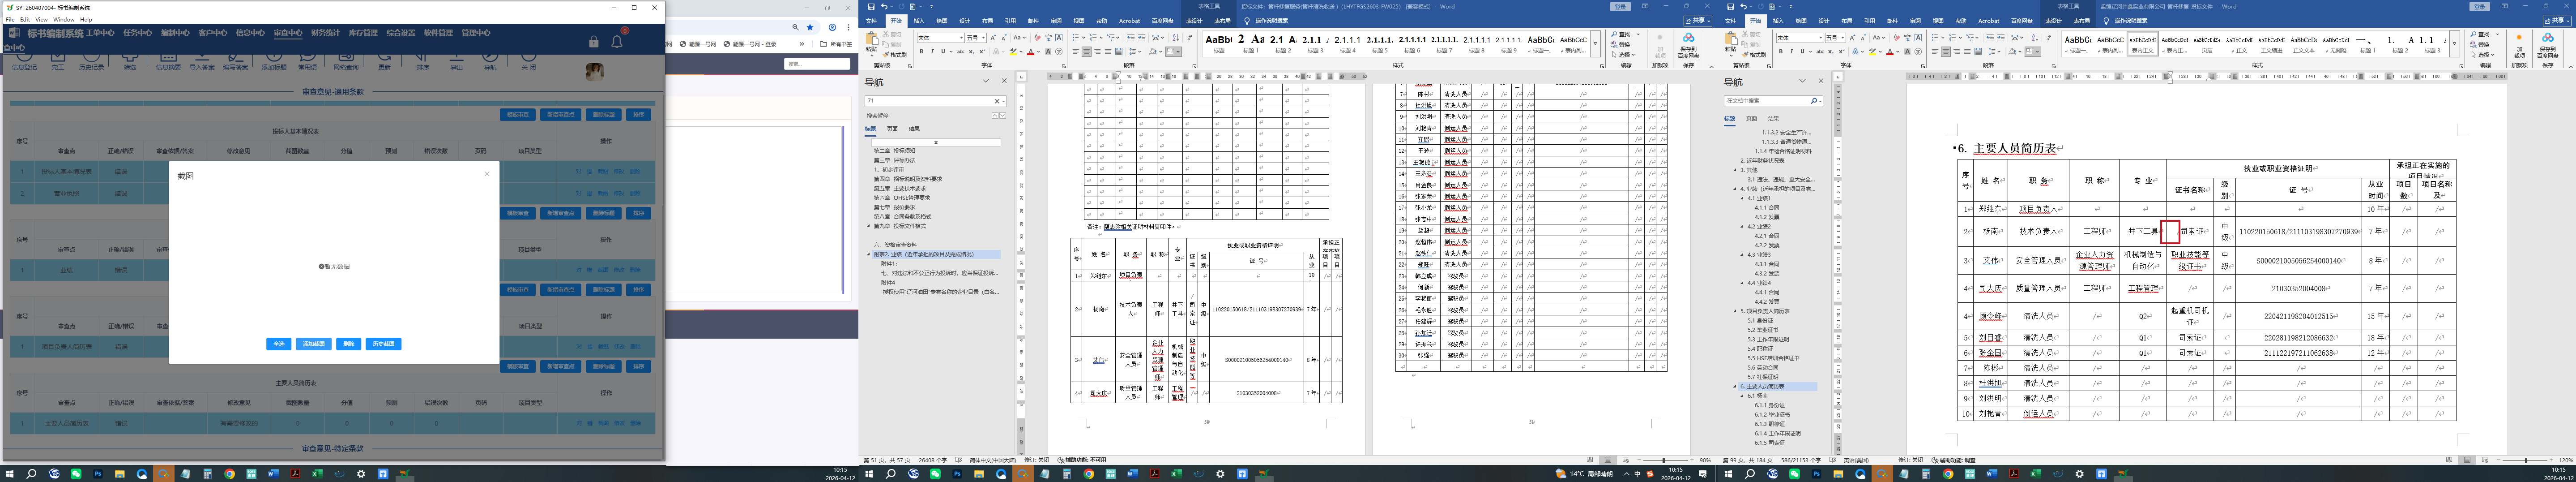This screenshot has height=482, width=2576.
Task: Open the 导航 pane options arrow in right Word
Action: click(x=1803, y=81)
